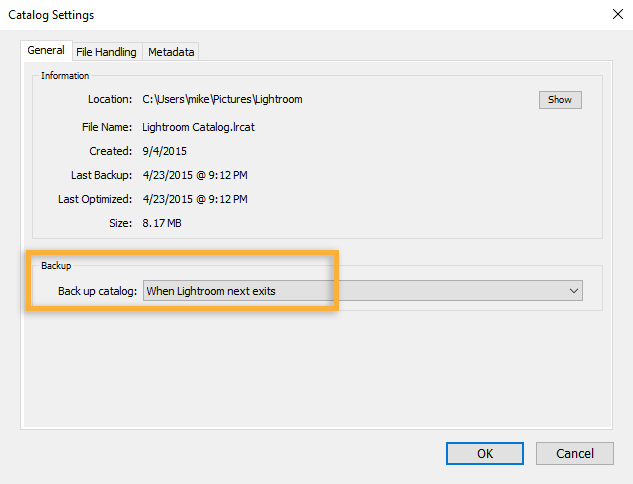Click the Lightroom Catalog.lrcat file name
This screenshot has width=633, height=484.
198,127
